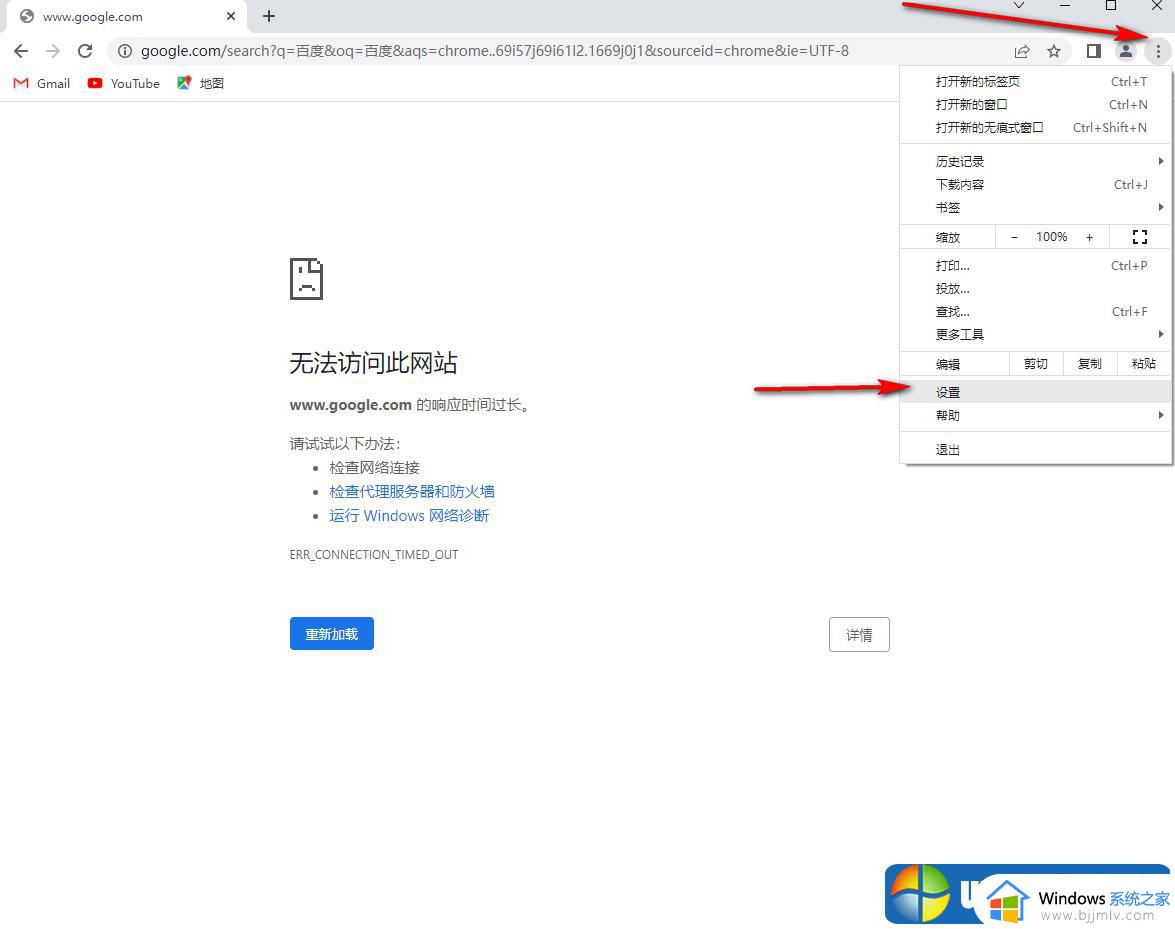Share this page icon
Image resolution: width=1175 pixels, height=929 pixels.
pos(1021,51)
